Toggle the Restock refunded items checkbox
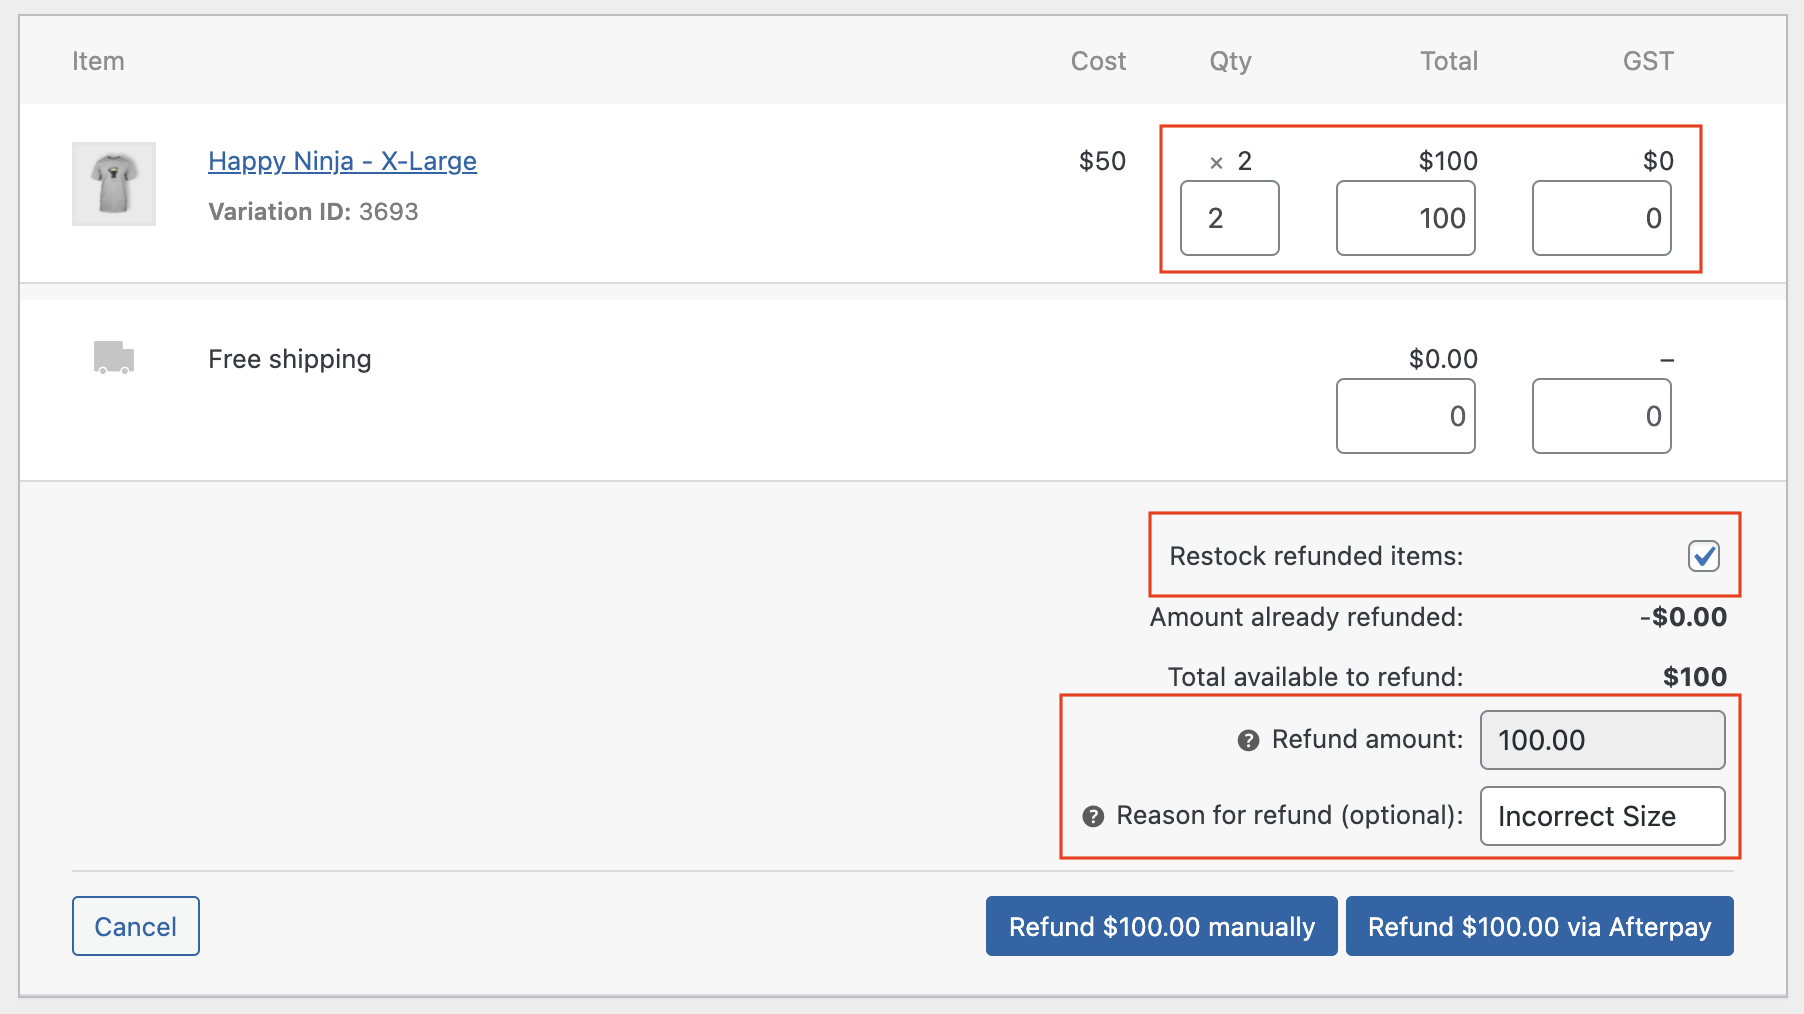 (1703, 556)
